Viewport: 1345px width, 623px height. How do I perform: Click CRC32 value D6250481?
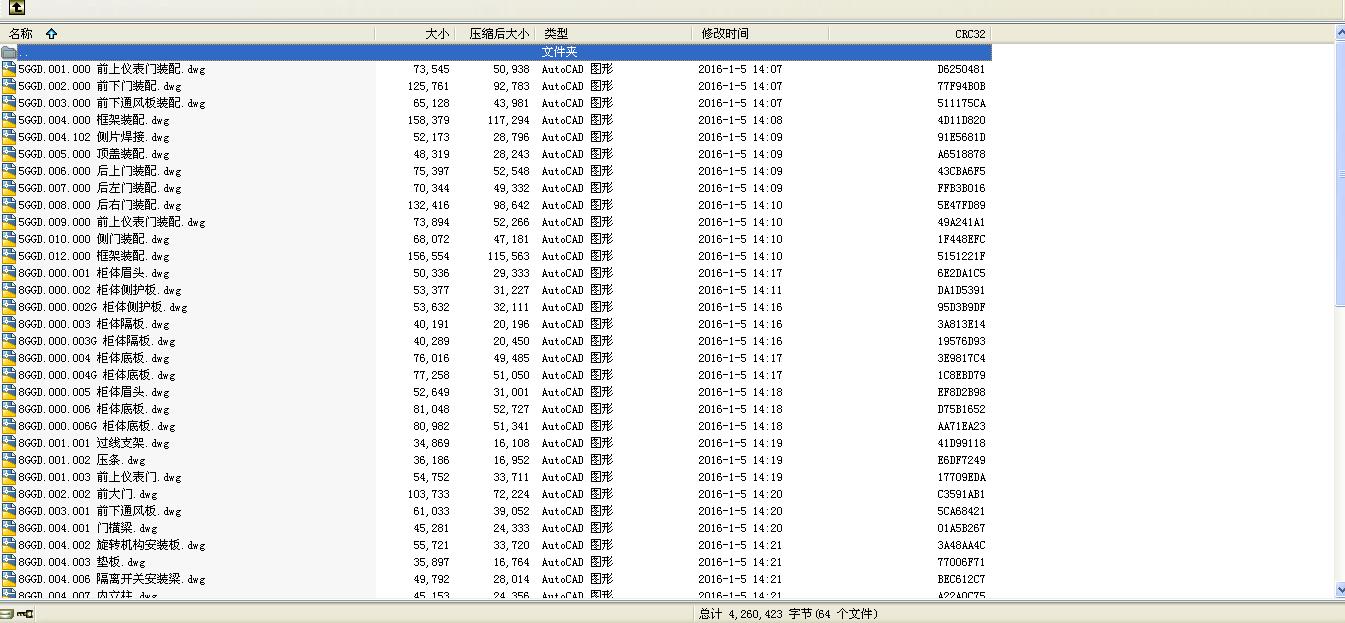point(961,69)
